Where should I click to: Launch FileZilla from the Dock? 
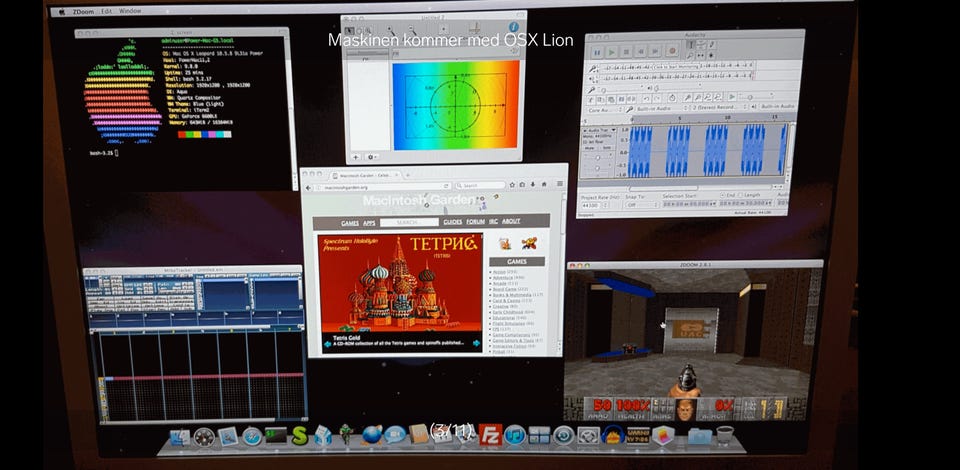(x=490, y=435)
